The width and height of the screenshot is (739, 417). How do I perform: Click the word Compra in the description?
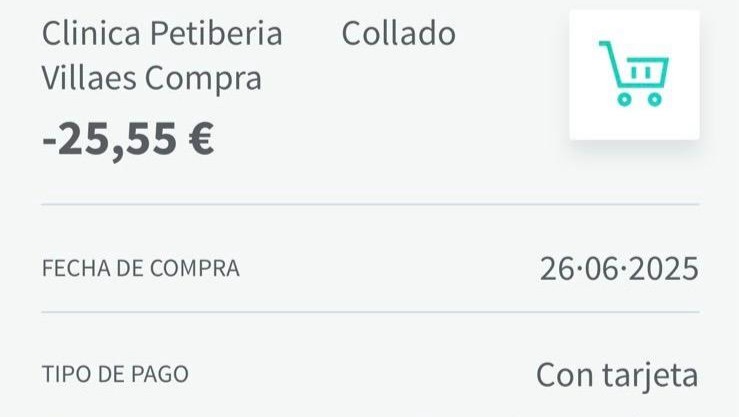click(203, 79)
